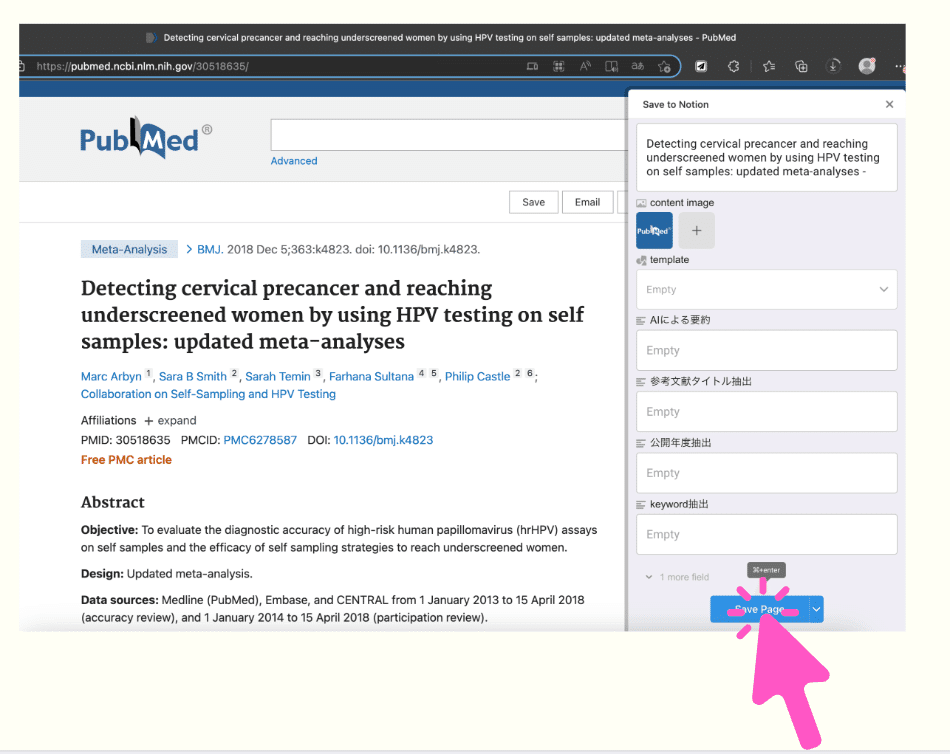Open the DOI 10.1136/bmj.k4823 link
The image size is (950, 754).
coord(383,440)
